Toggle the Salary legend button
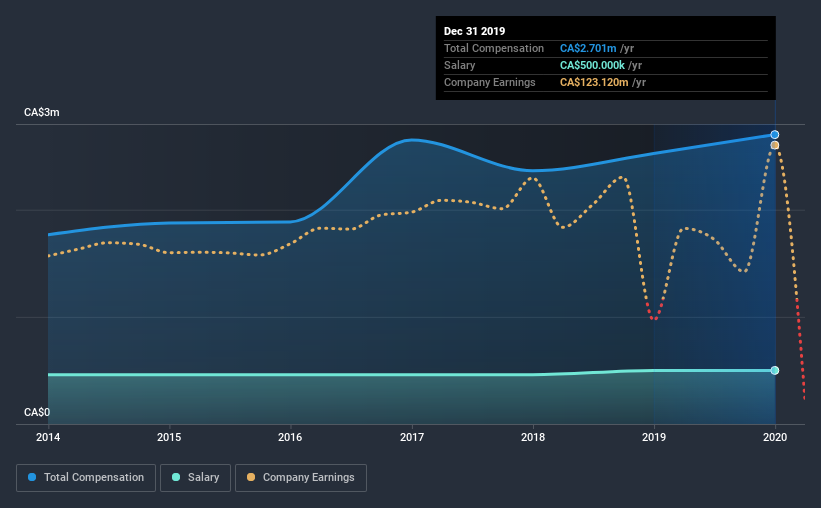This screenshot has height=508, width=821. pos(195,478)
